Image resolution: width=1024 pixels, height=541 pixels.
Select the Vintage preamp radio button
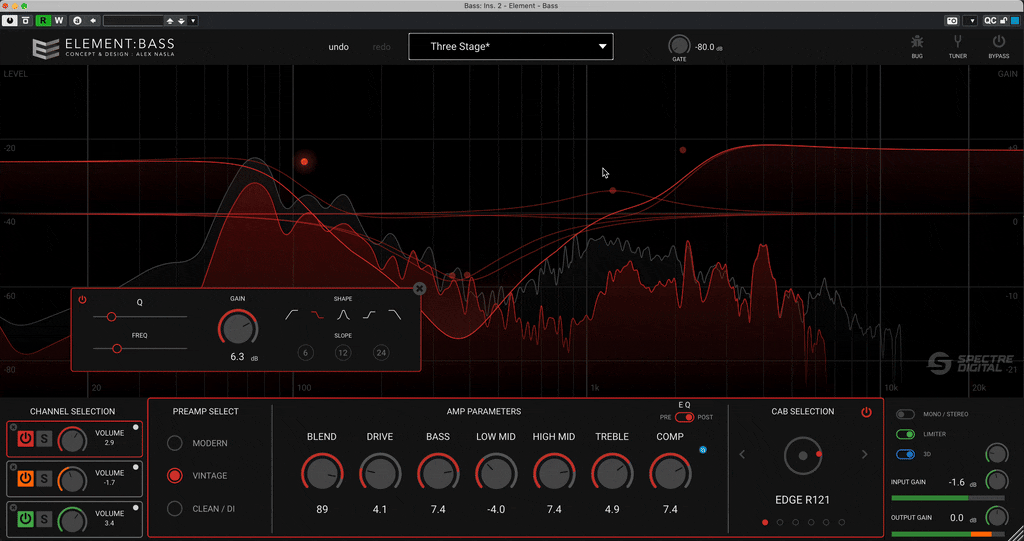pos(174,476)
